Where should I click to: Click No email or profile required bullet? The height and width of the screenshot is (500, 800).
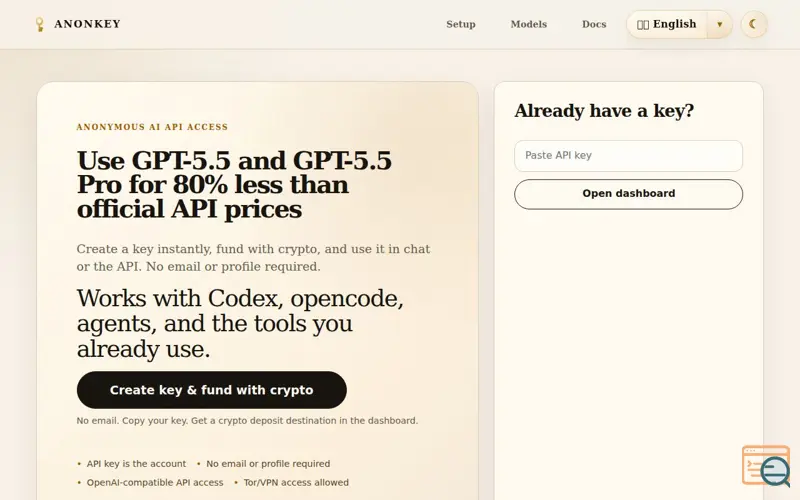268,464
